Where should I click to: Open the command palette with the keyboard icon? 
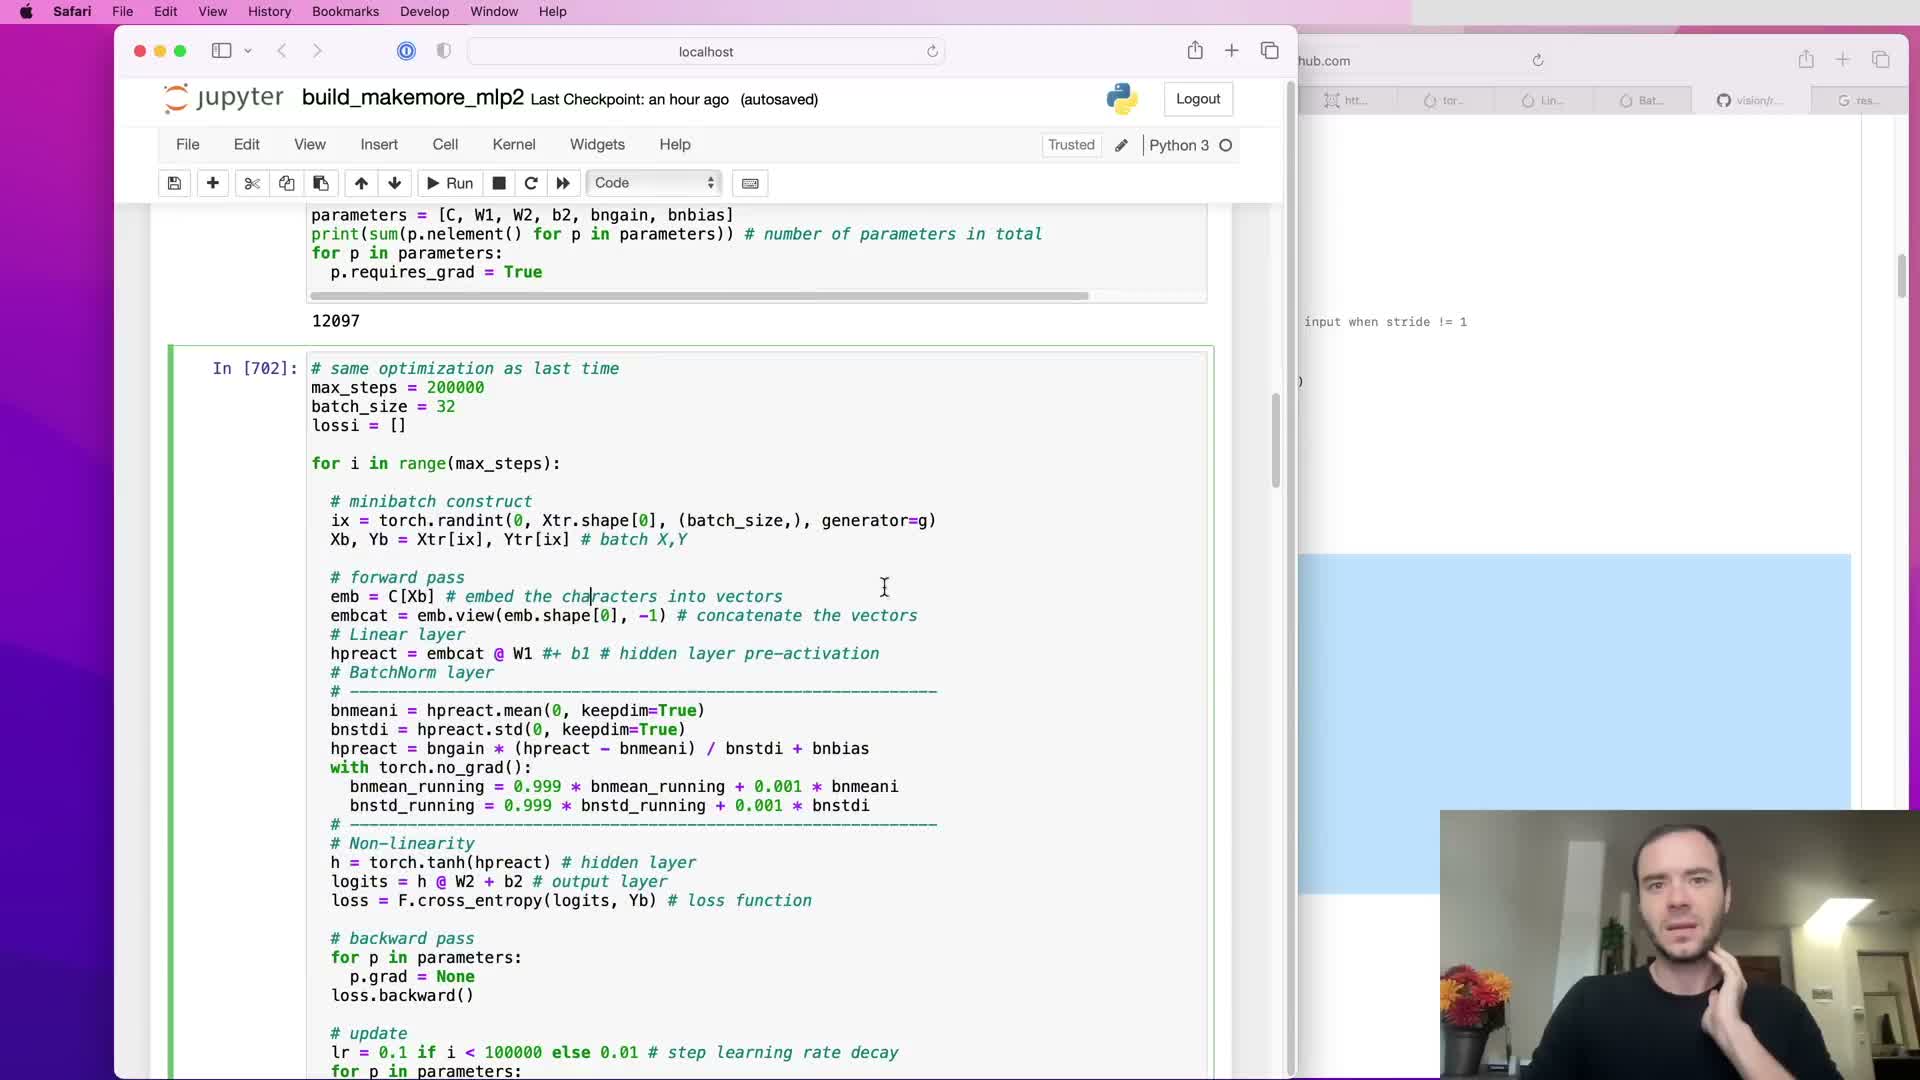[750, 183]
